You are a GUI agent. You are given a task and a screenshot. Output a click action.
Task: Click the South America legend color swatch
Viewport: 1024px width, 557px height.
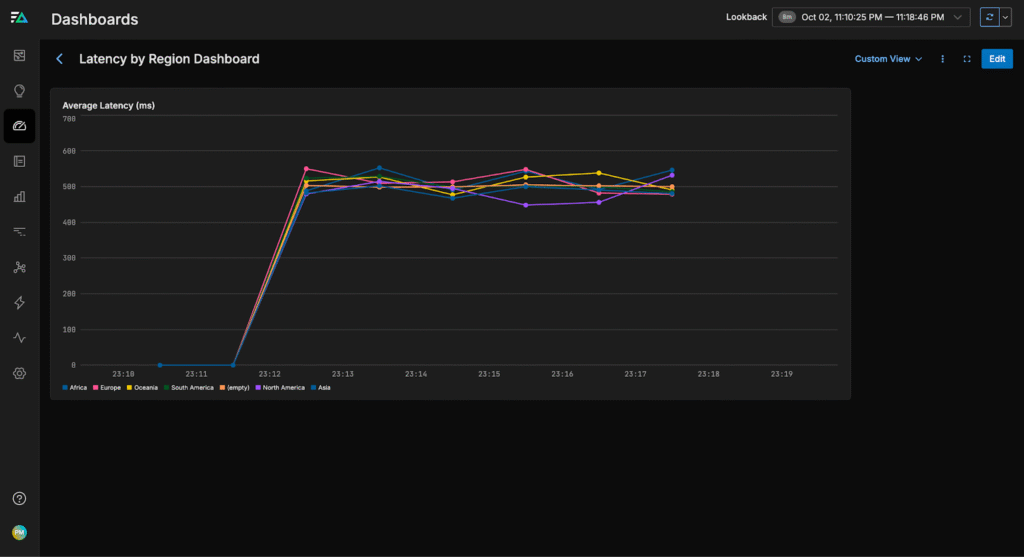[168, 387]
